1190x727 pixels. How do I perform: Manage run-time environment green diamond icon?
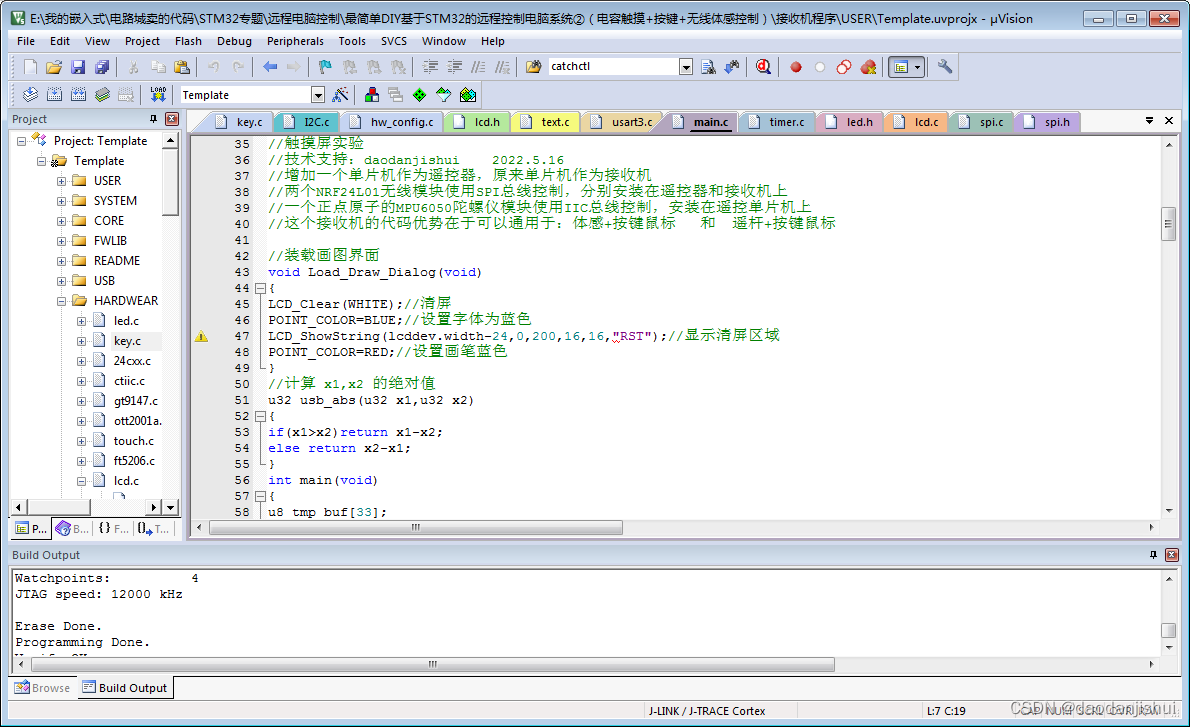(x=420, y=95)
